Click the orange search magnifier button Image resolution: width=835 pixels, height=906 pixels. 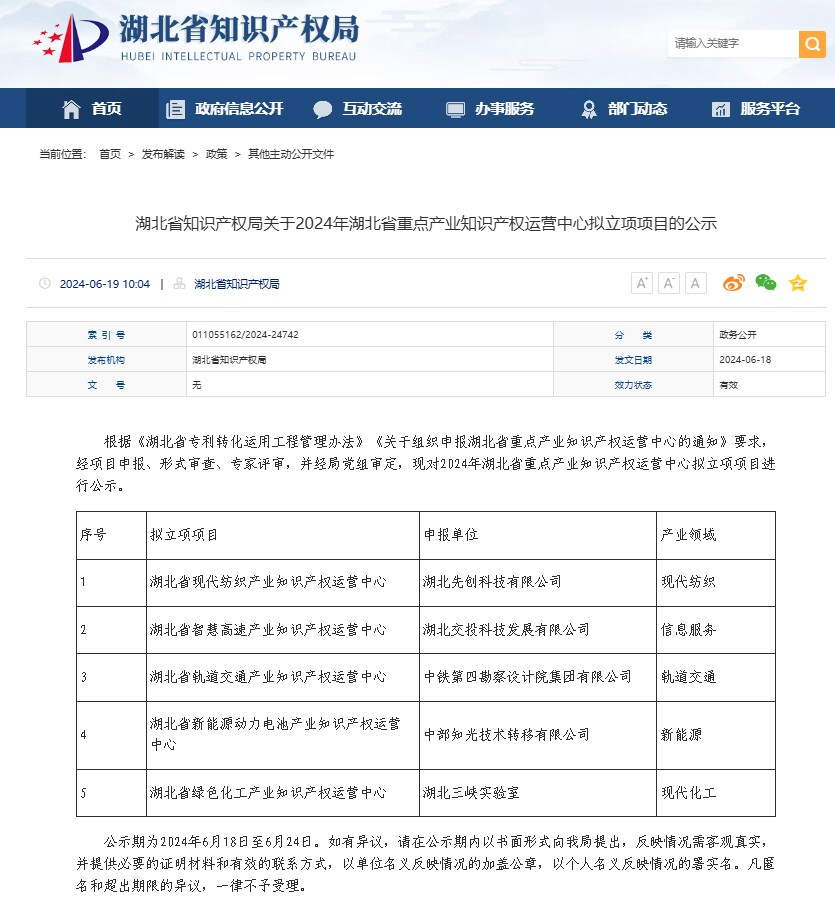[x=811, y=44]
